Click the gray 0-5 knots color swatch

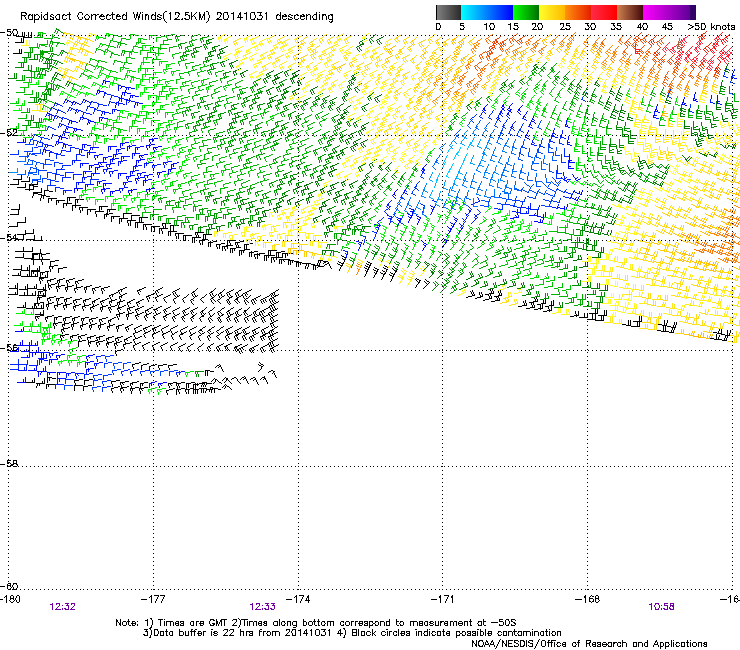coord(448,12)
